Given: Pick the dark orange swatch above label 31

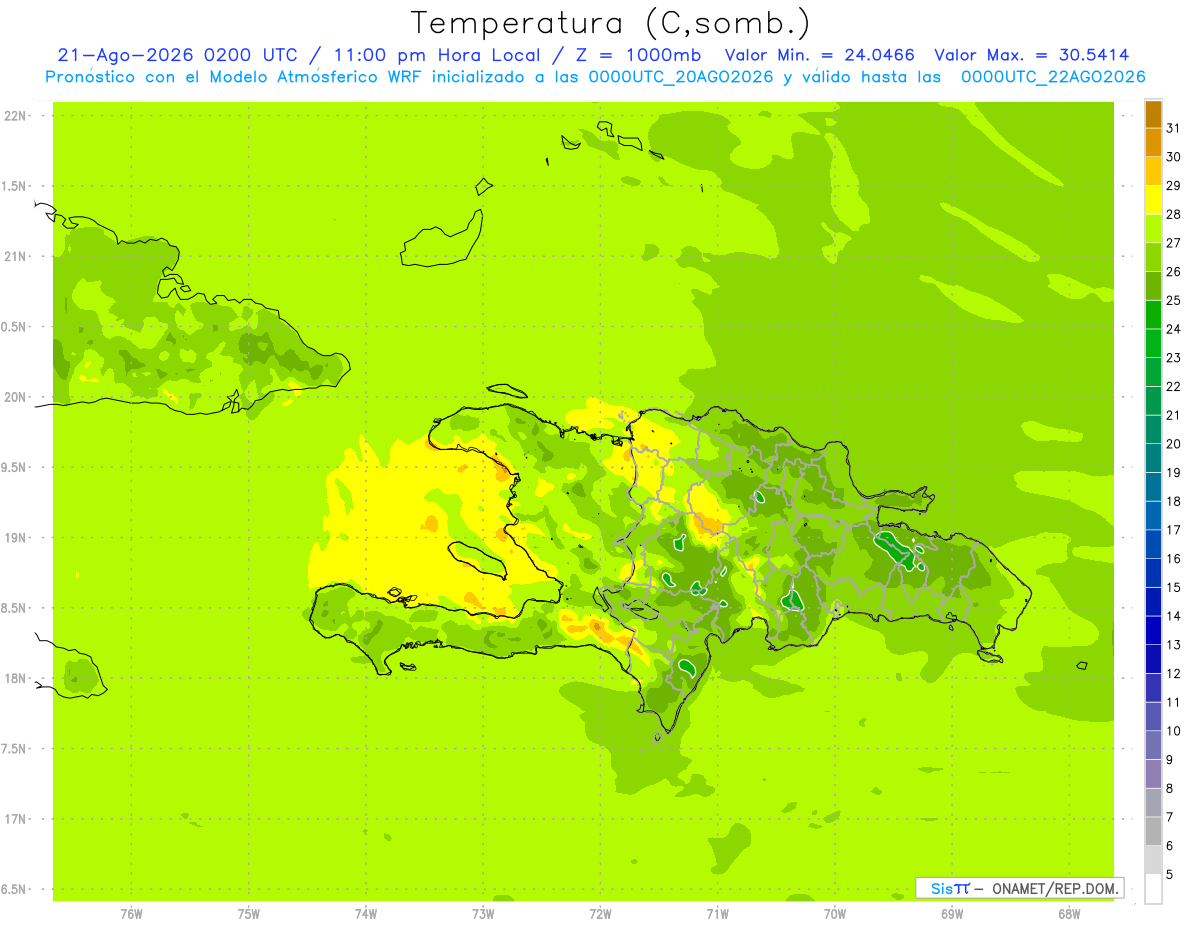Looking at the screenshot, I should tap(1153, 114).
